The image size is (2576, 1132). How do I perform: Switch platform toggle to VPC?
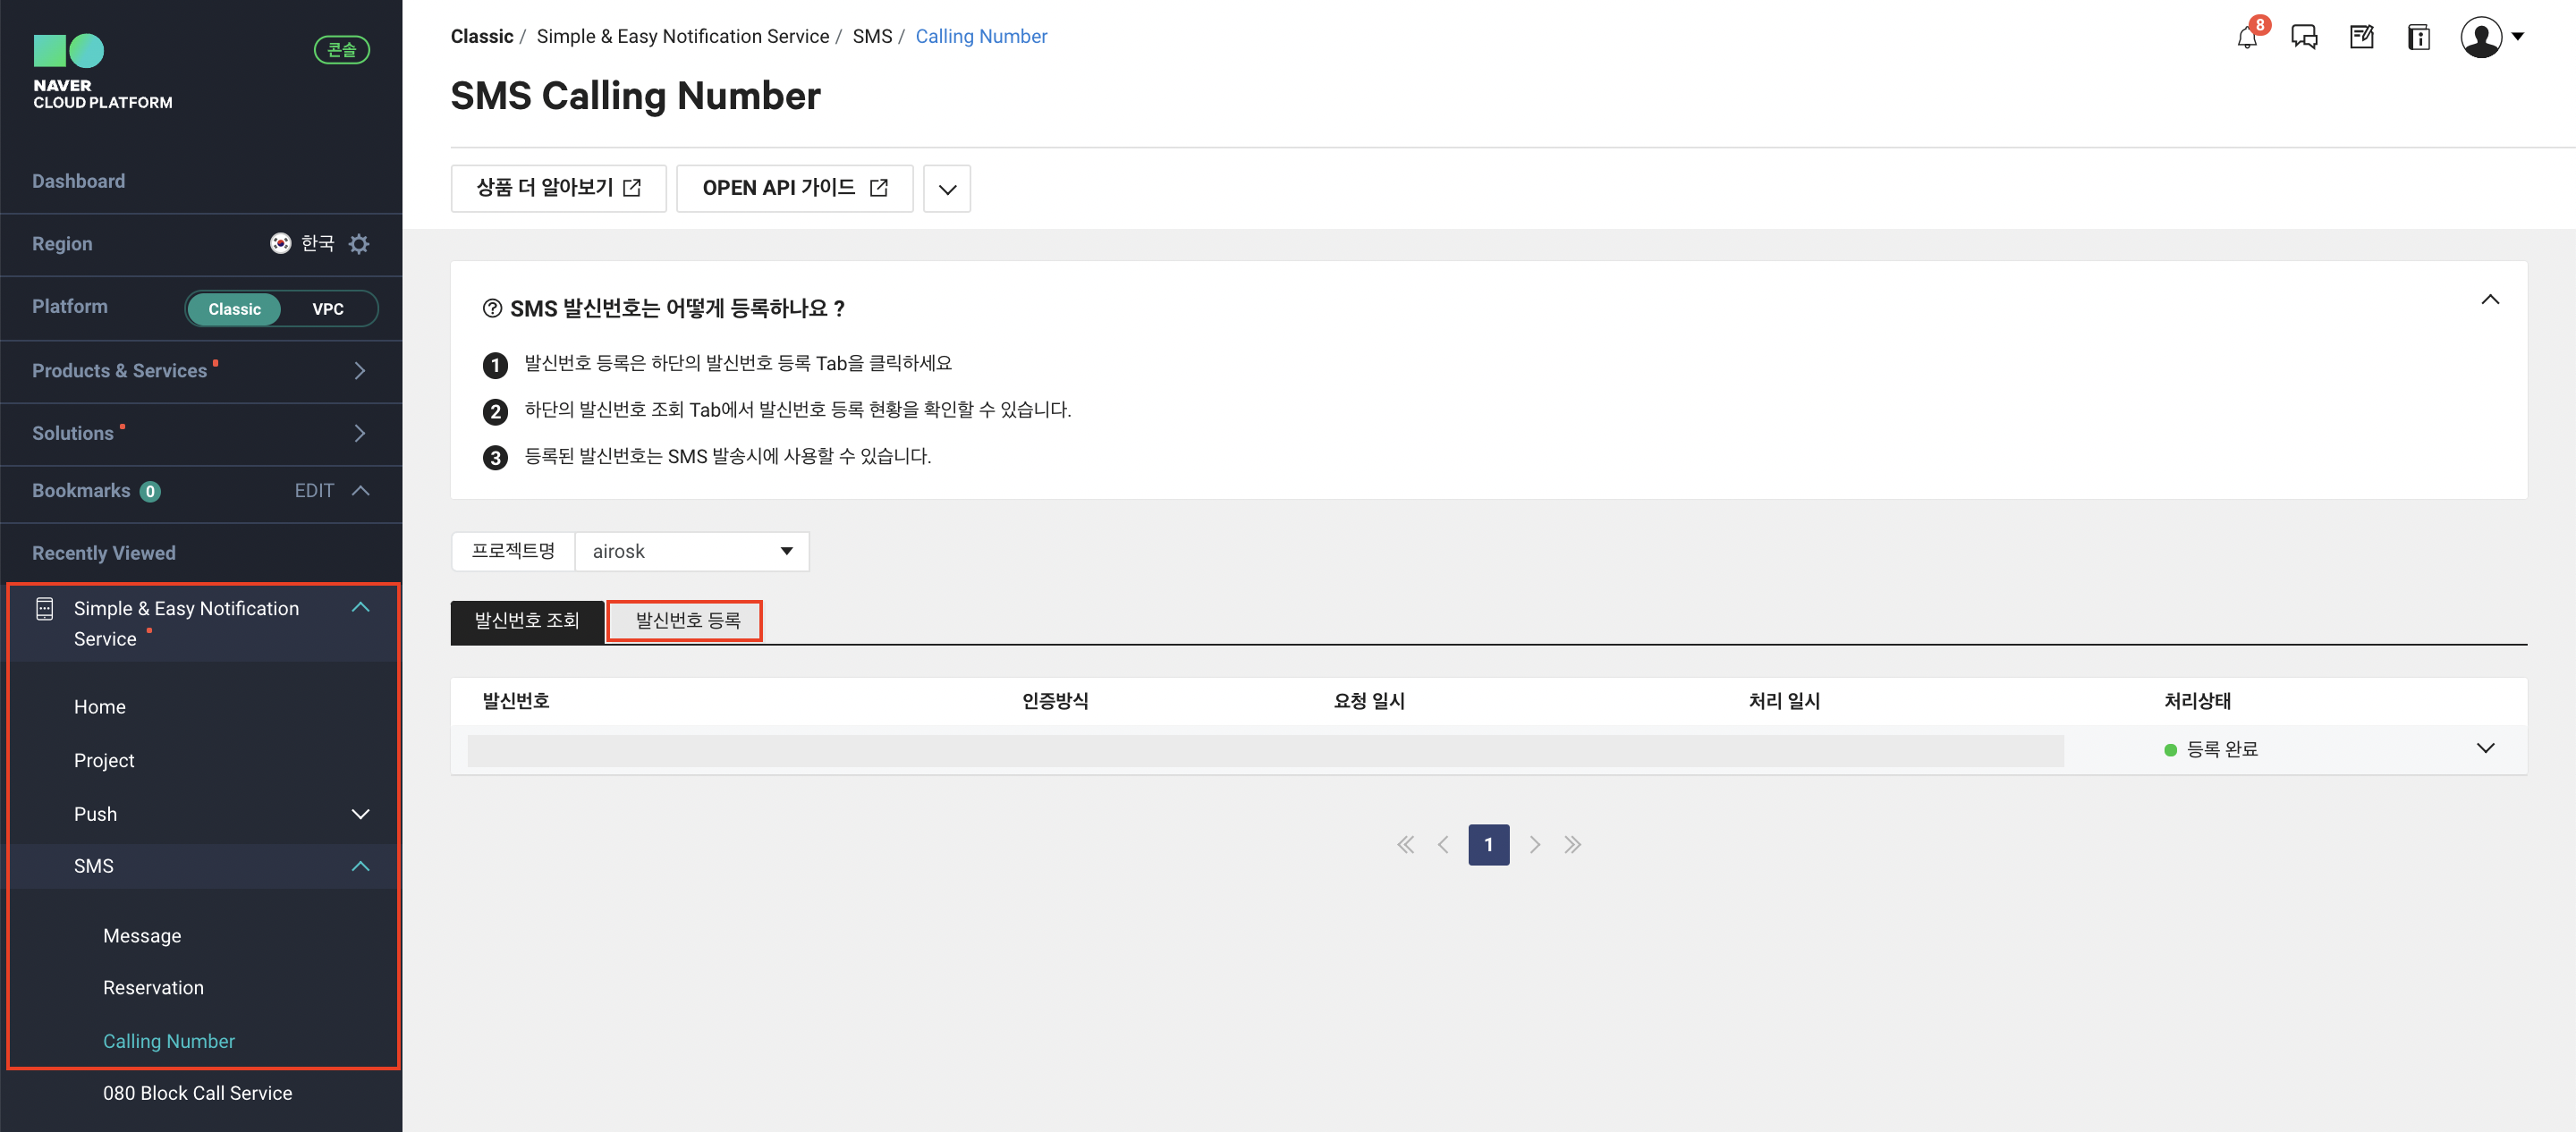pos(327,309)
